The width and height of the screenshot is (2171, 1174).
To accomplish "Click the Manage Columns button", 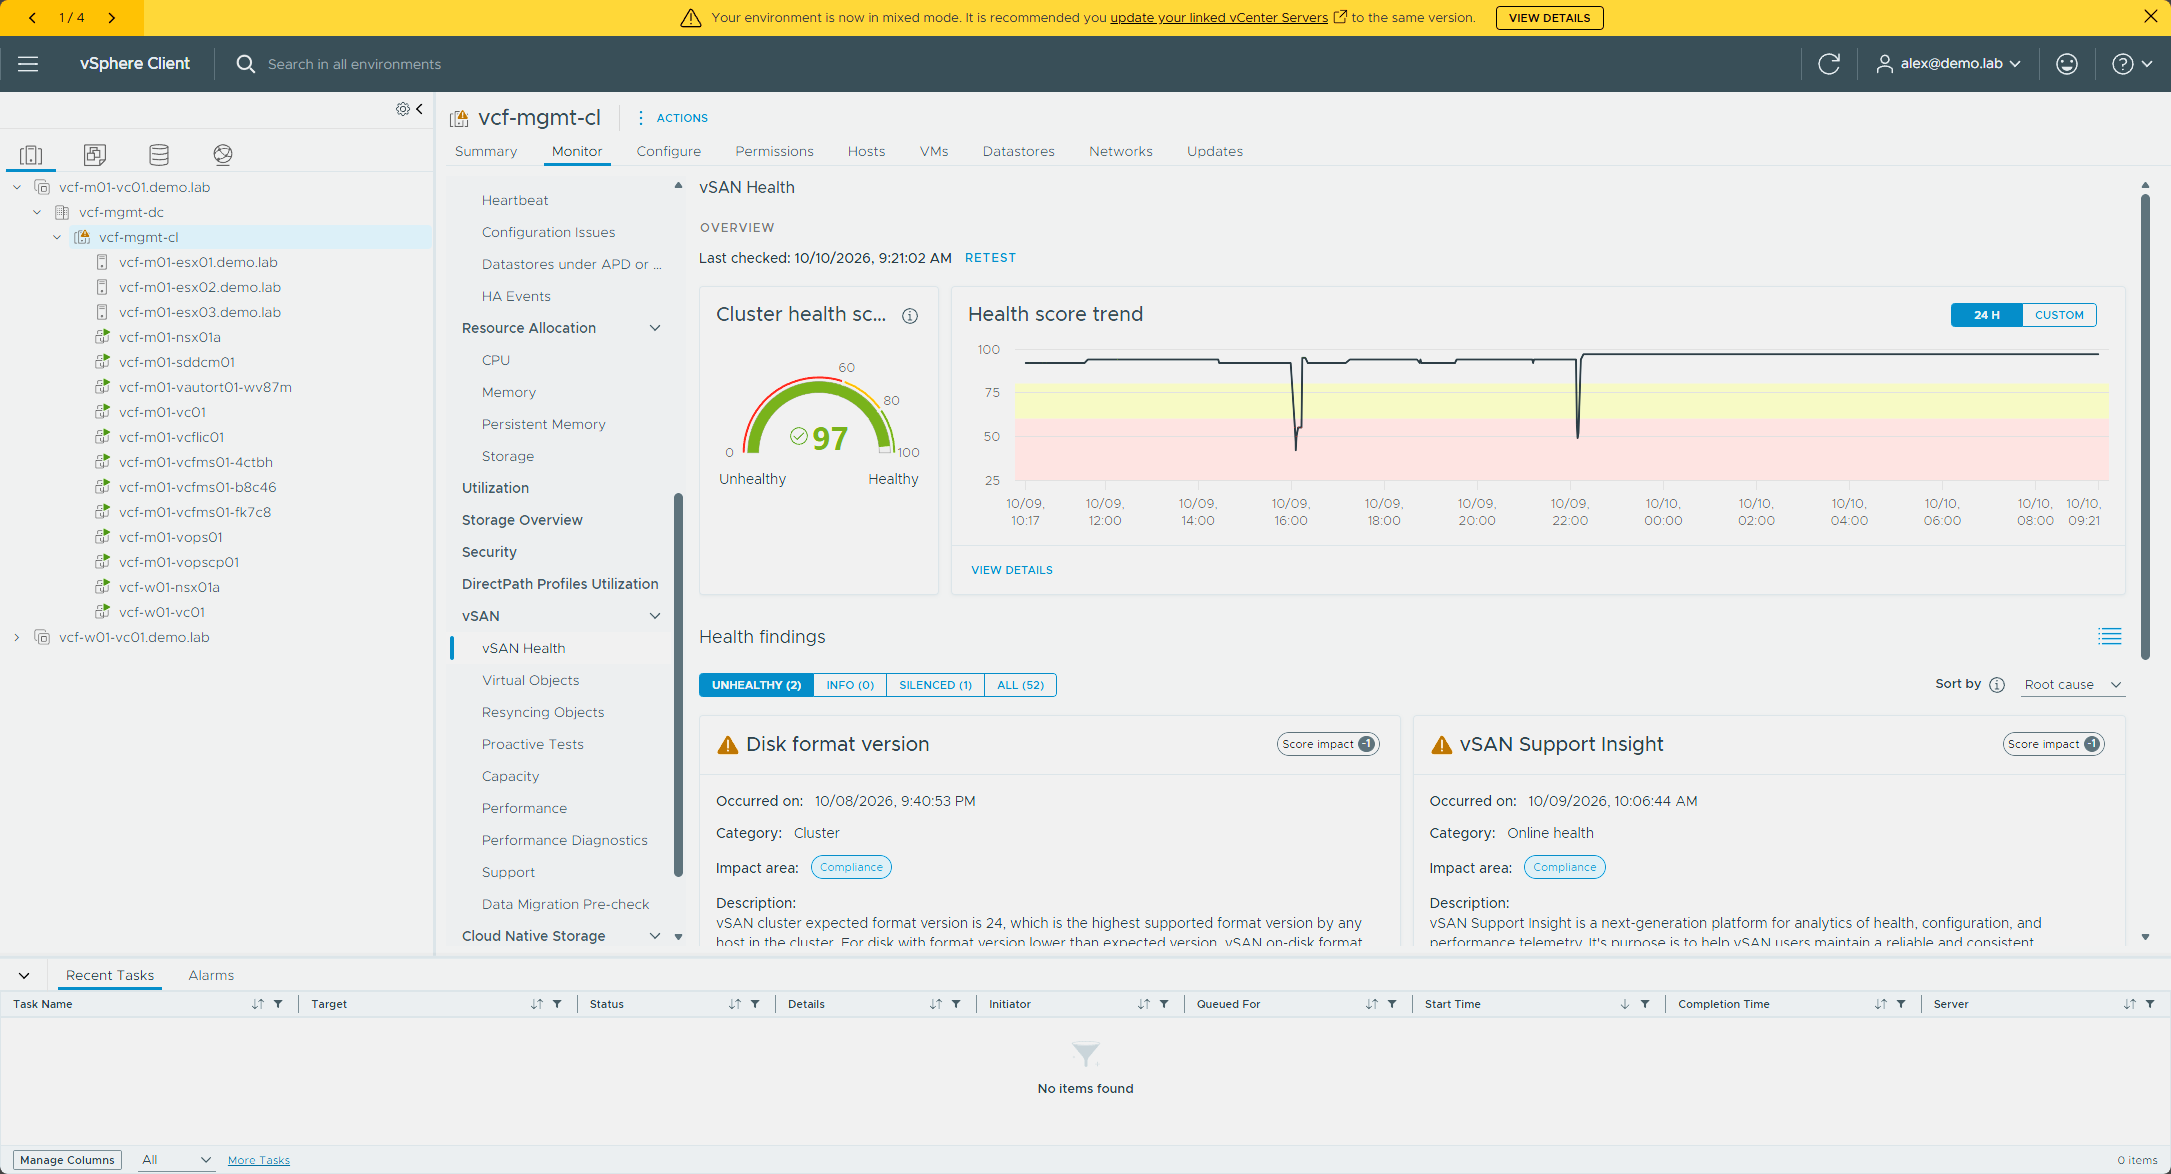I will [68, 1160].
